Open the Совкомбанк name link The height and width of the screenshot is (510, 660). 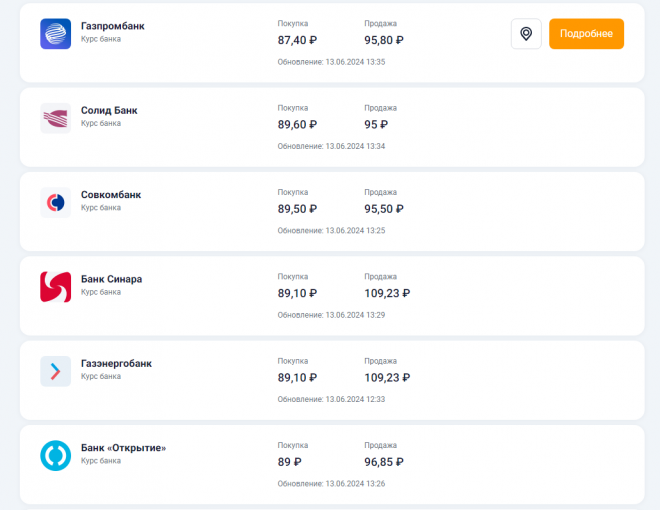point(111,195)
